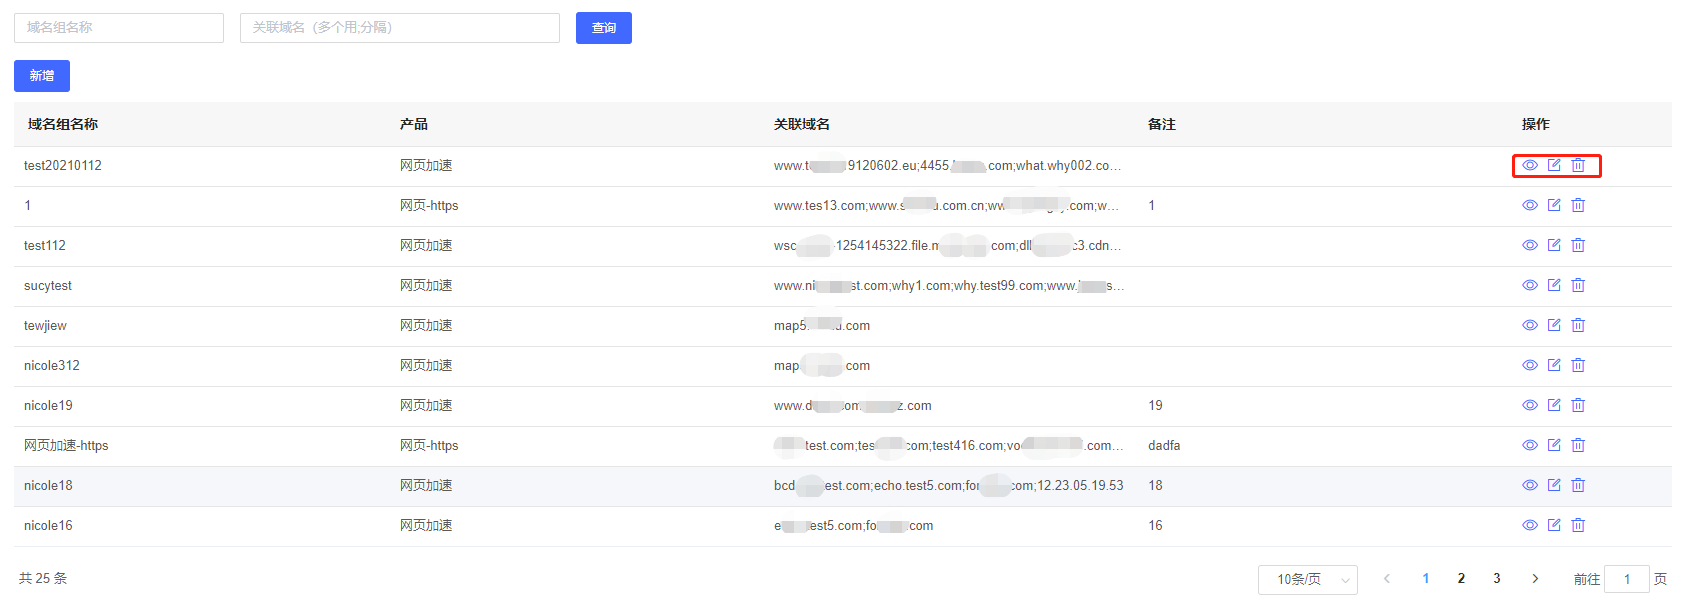Image resolution: width=1688 pixels, height=605 pixels.
Task: Edit domain group named 1 with 网页-https
Action: 1554,205
